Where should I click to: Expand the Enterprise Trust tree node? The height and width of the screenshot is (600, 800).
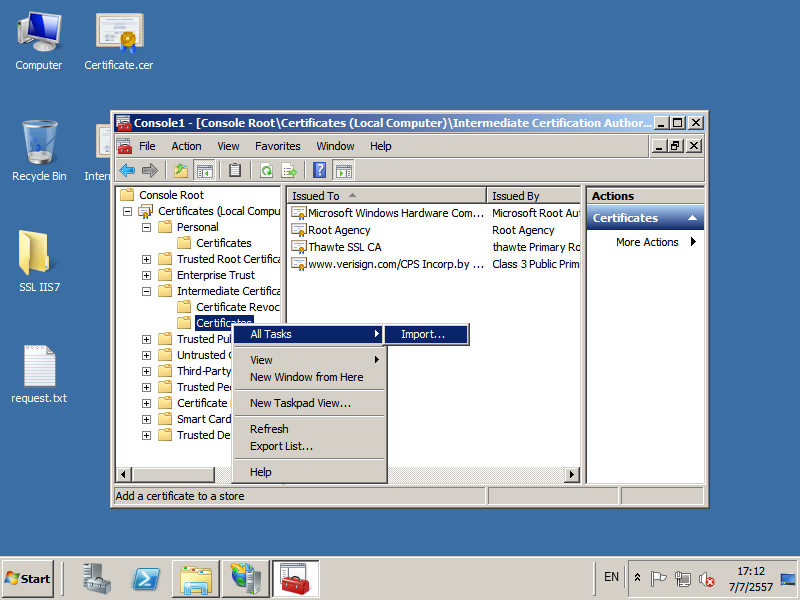tap(147, 275)
